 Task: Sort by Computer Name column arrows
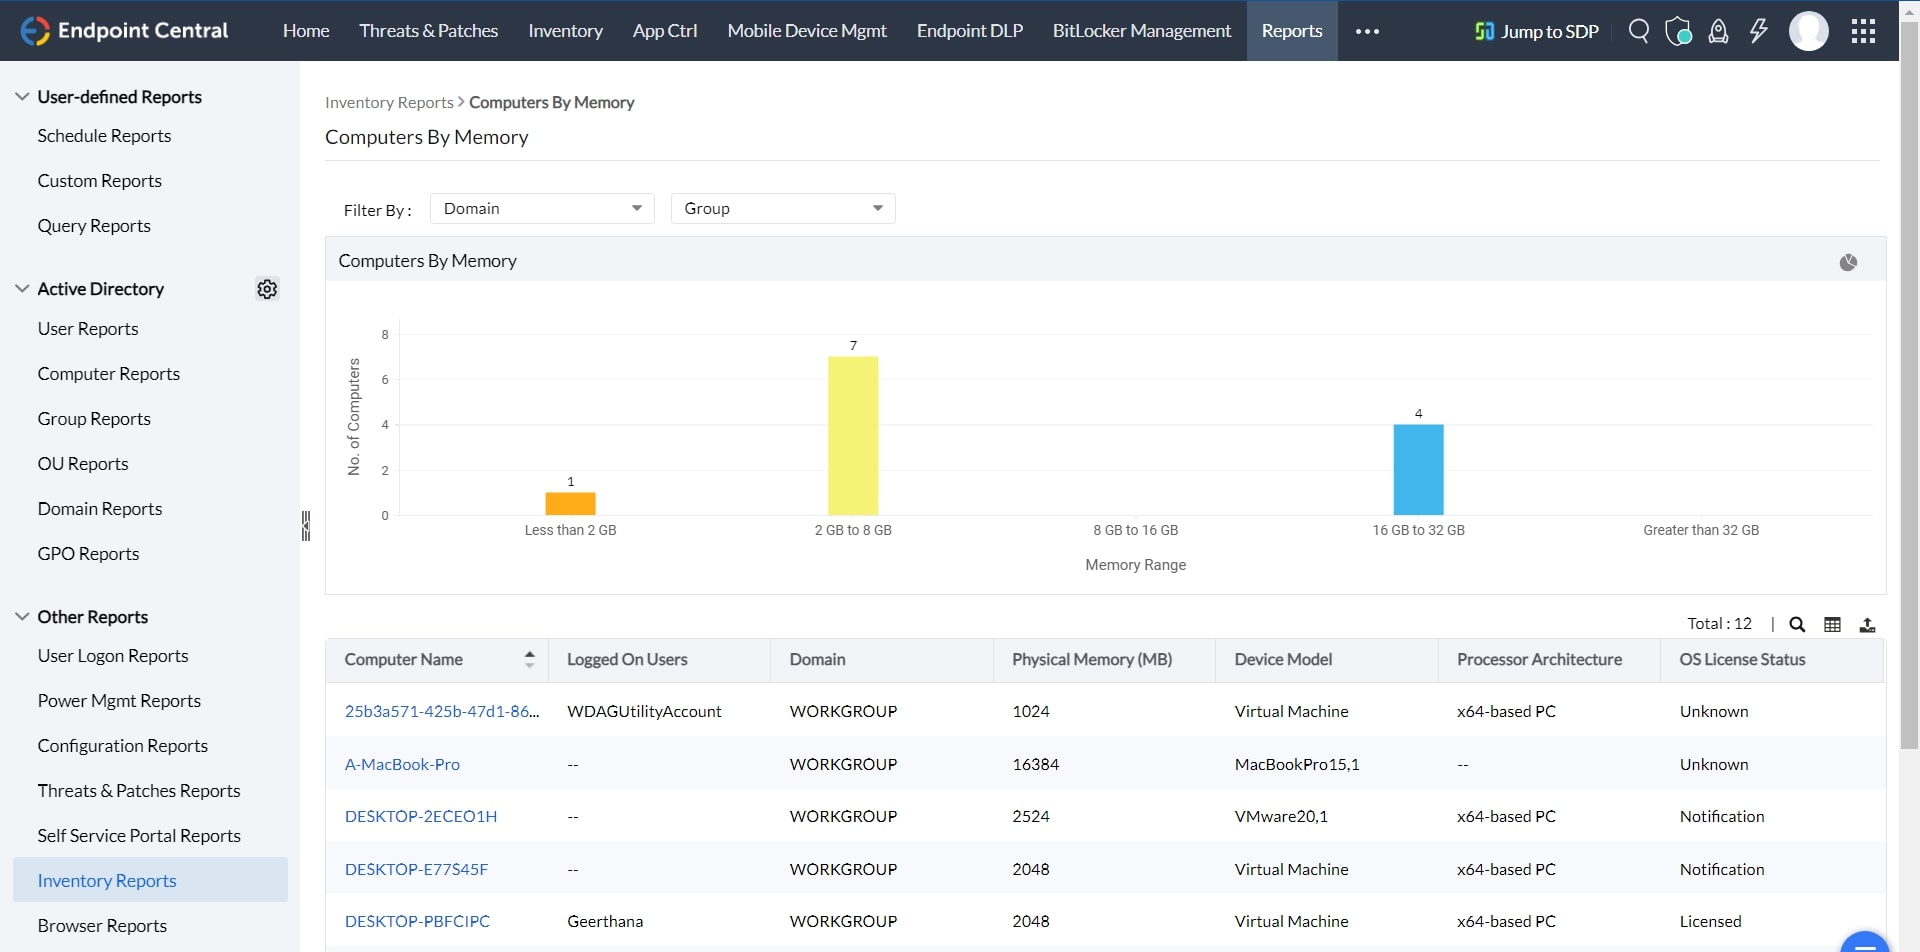click(x=529, y=659)
